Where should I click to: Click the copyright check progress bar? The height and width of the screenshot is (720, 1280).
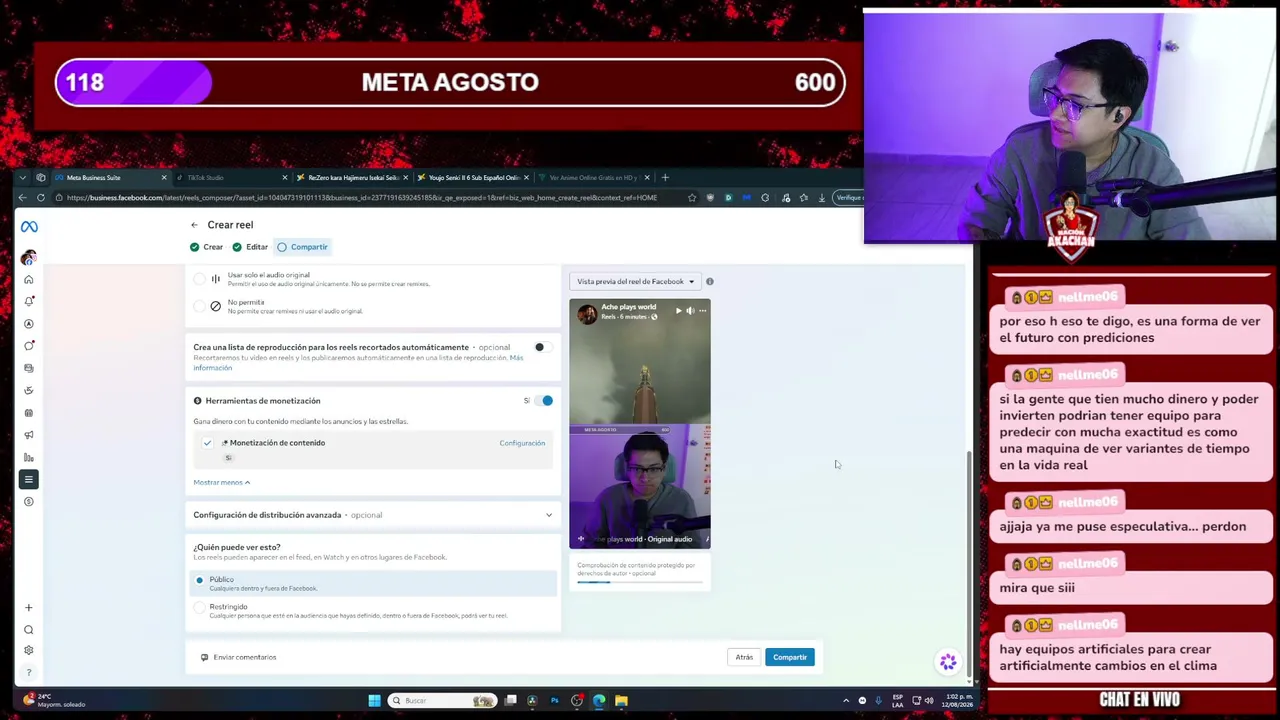pos(640,582)
